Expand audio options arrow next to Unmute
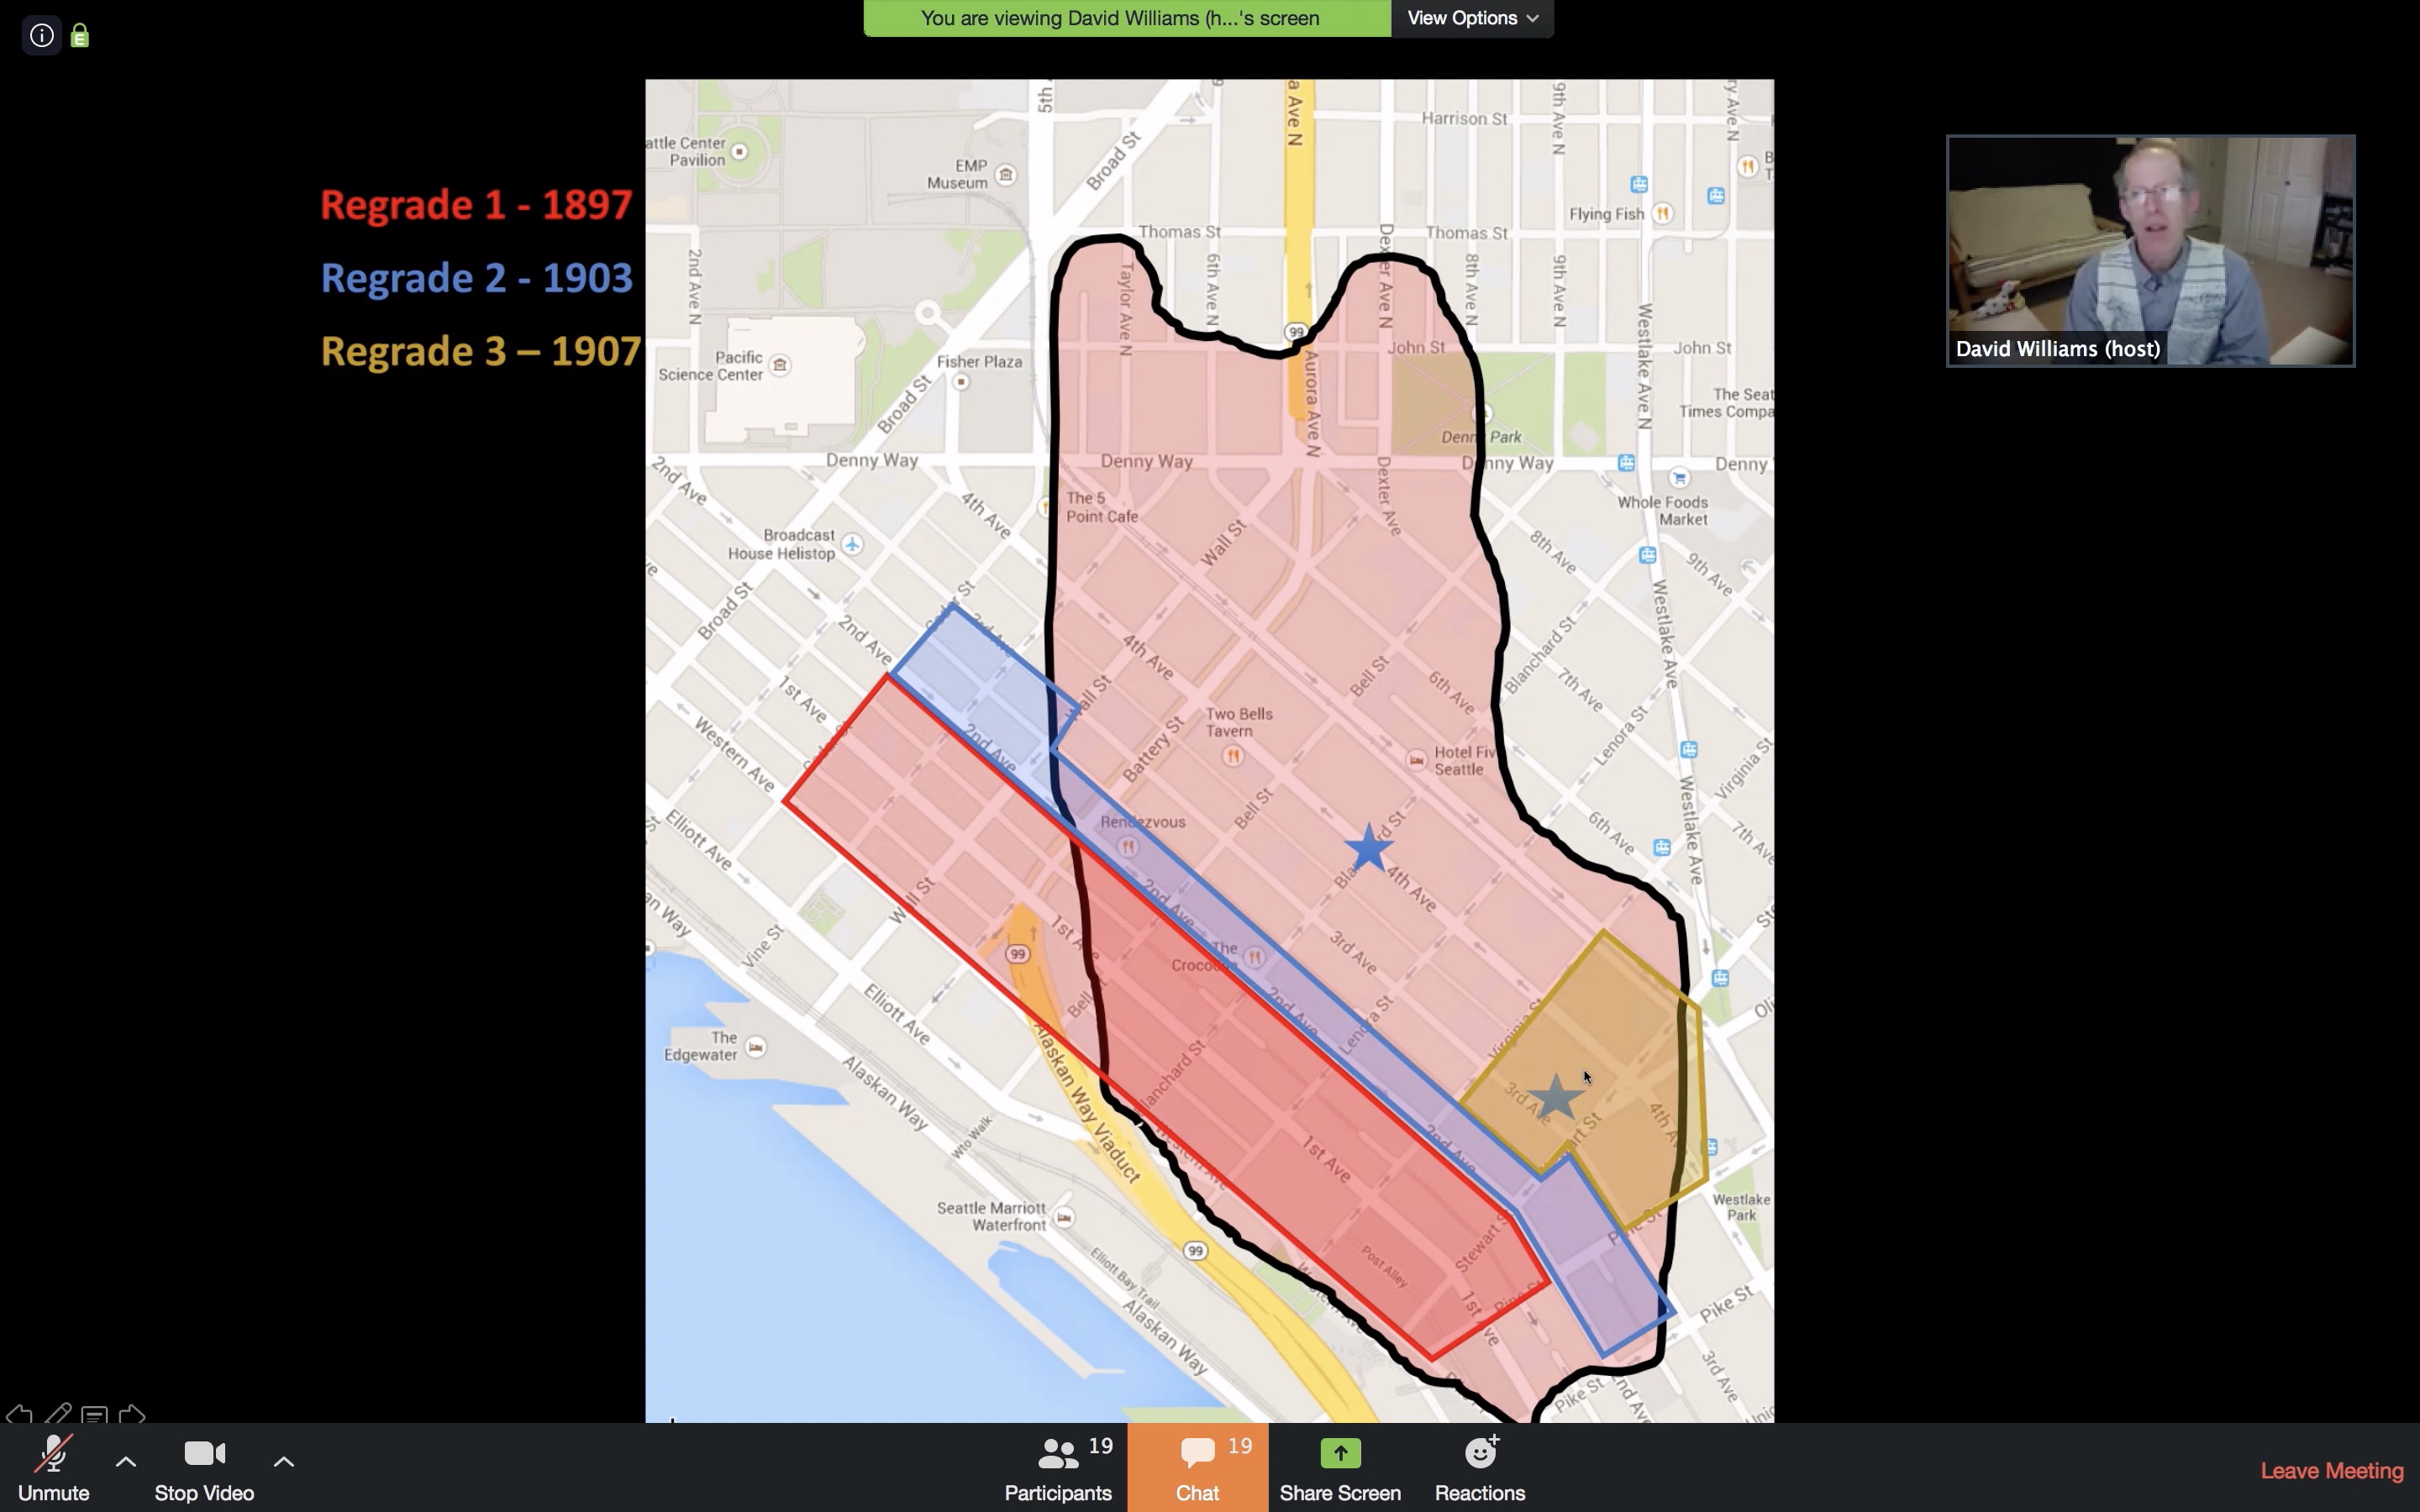Viewport: 2420px width, 1512px height. coord(126,1462)
